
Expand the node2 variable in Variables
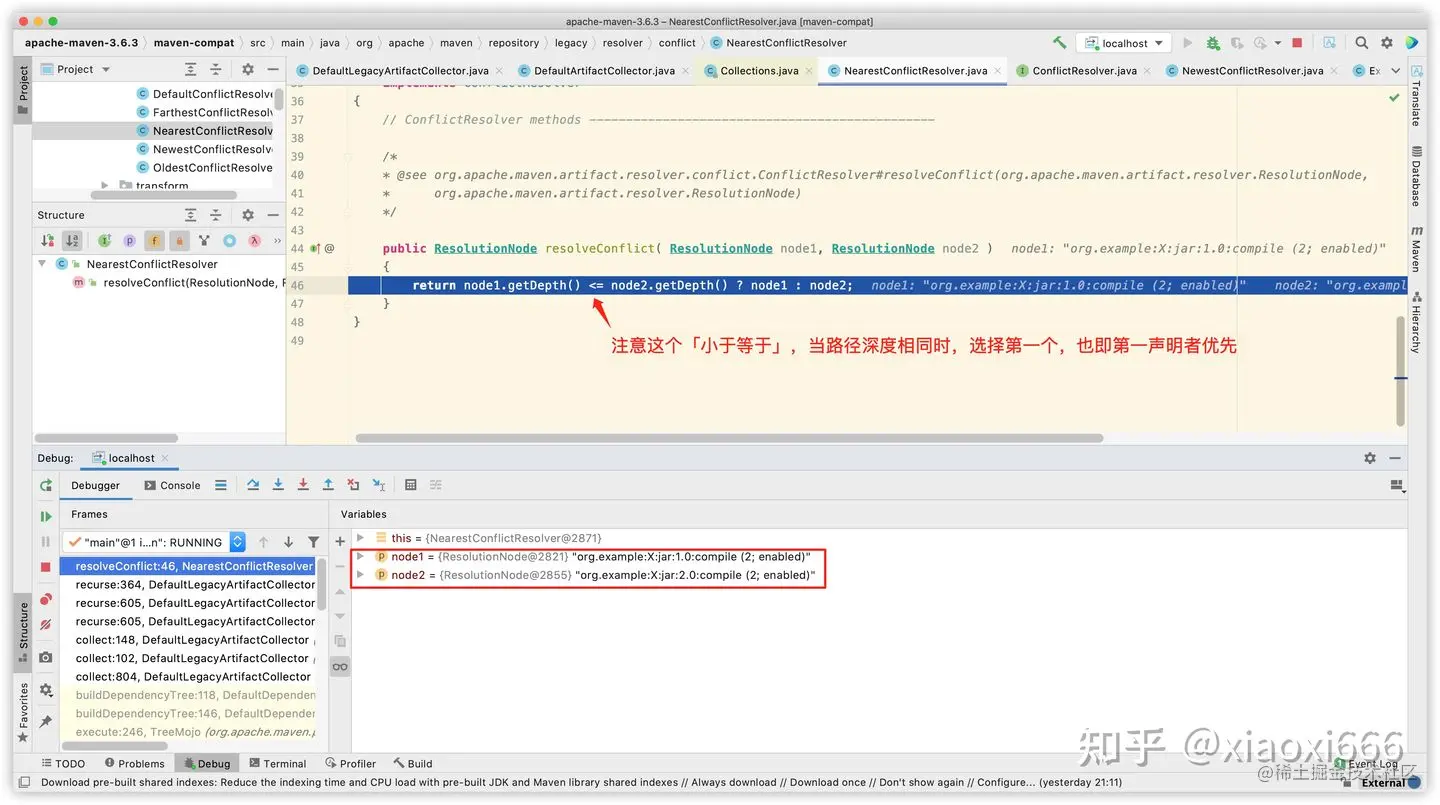point(361,575)
